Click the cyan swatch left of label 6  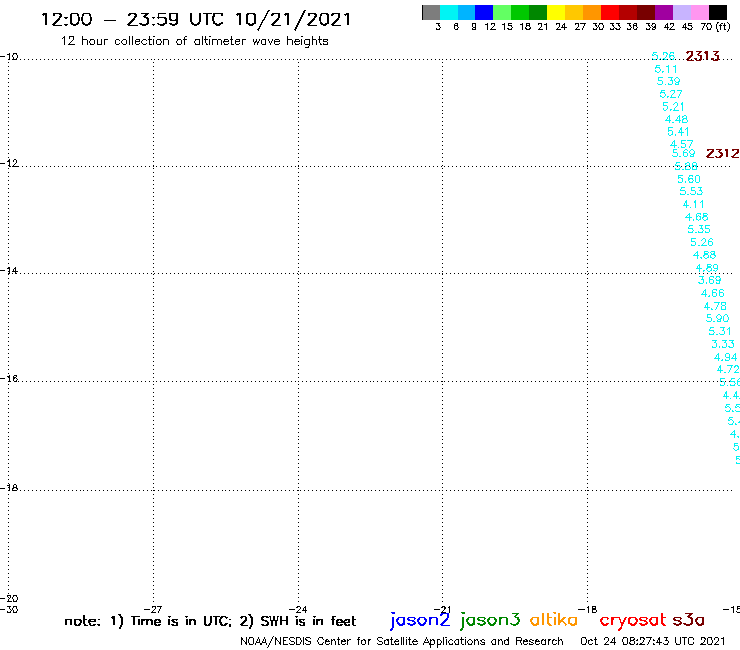(449, 12)
